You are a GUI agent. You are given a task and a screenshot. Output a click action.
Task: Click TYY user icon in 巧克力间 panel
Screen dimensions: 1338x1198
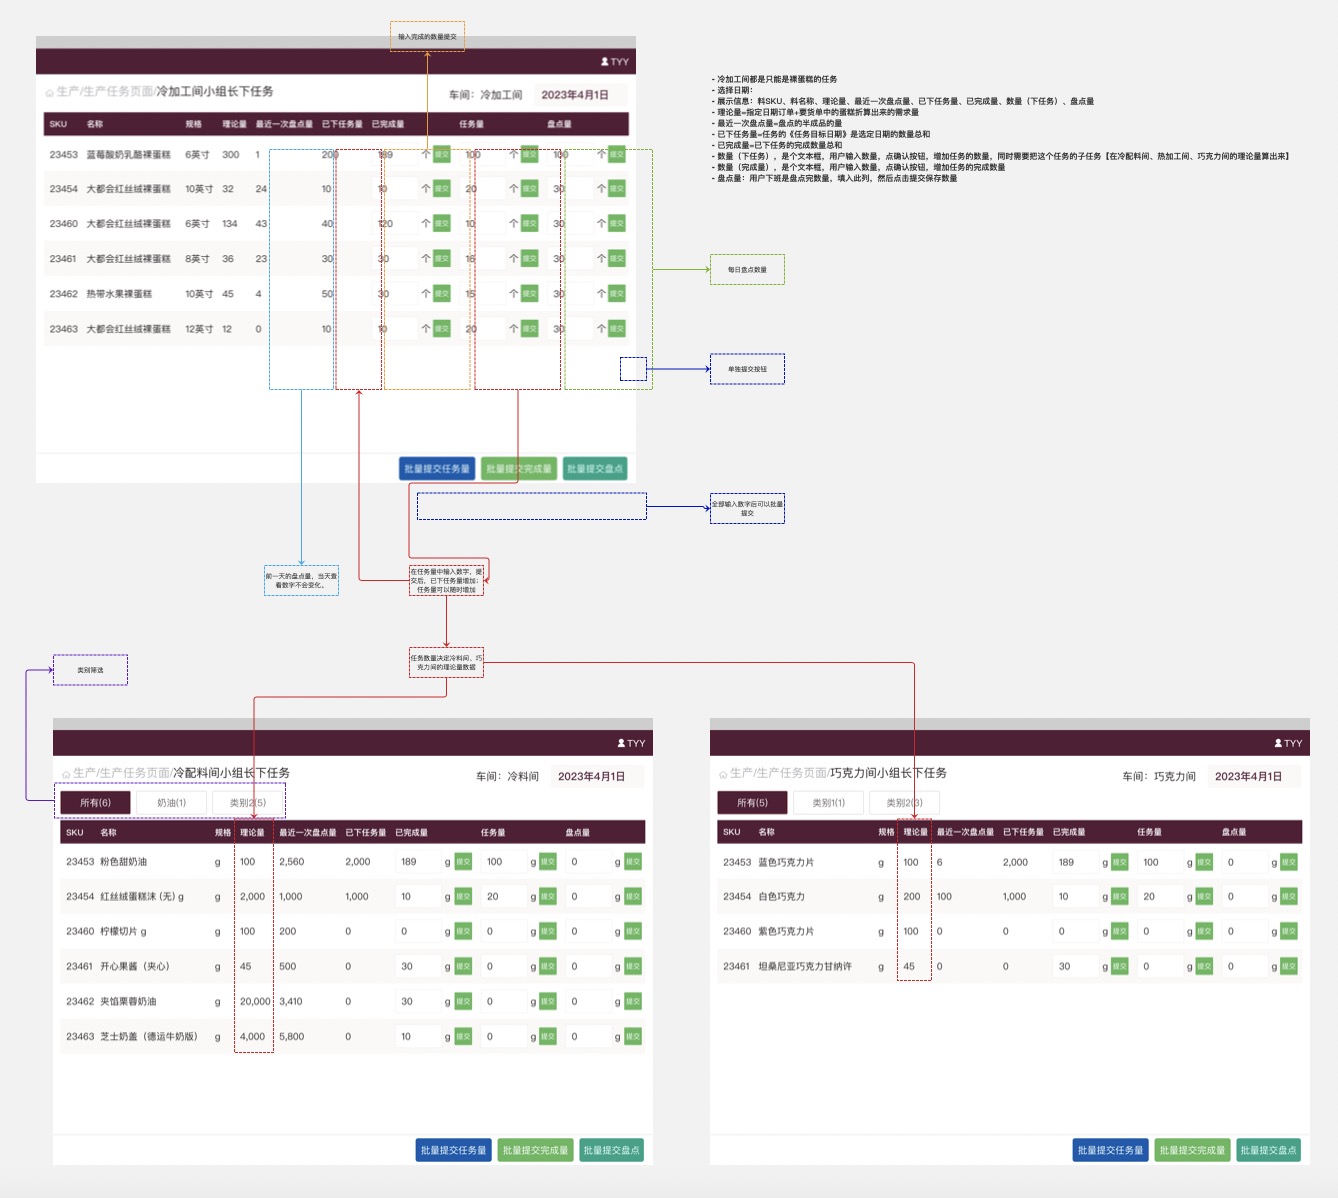tap(1279, 743)
